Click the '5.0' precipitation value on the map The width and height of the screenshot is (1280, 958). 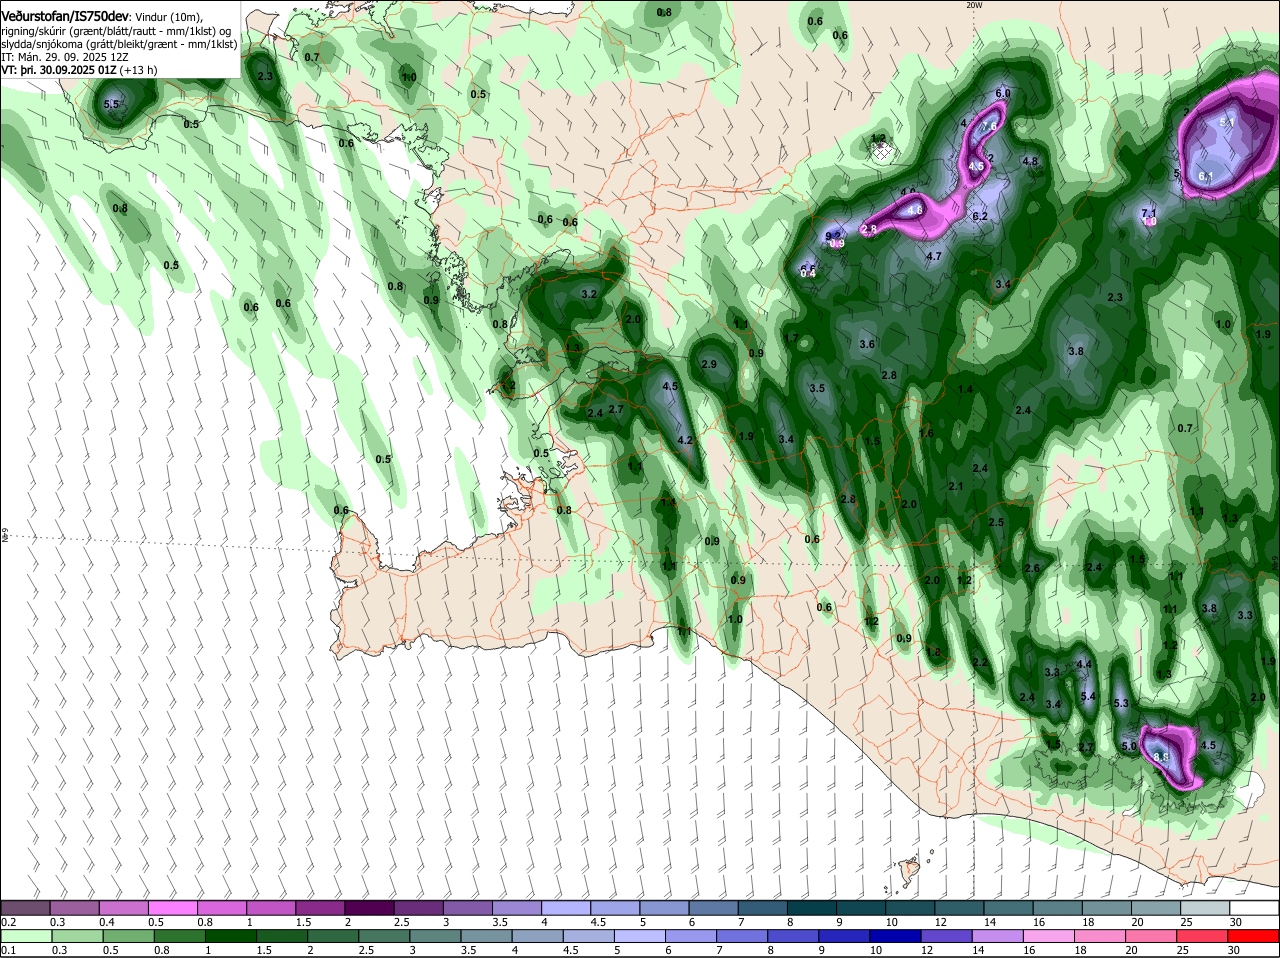[1129, 746]
